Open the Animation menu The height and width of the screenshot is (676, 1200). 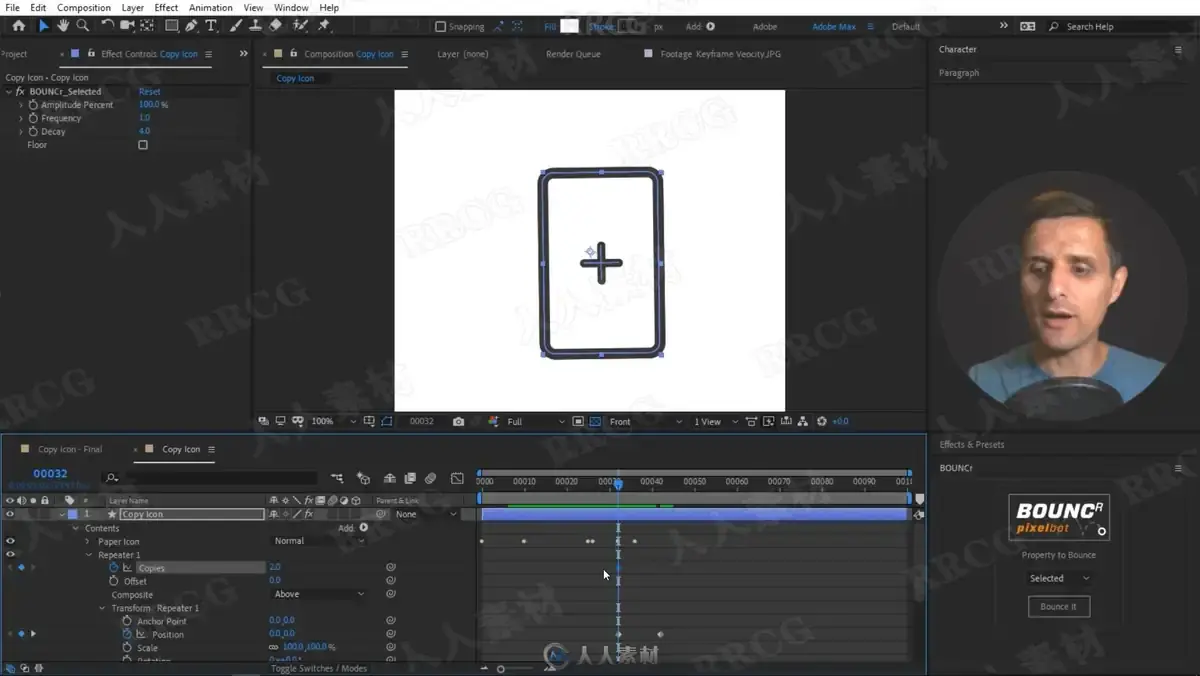tap(210, 7)
